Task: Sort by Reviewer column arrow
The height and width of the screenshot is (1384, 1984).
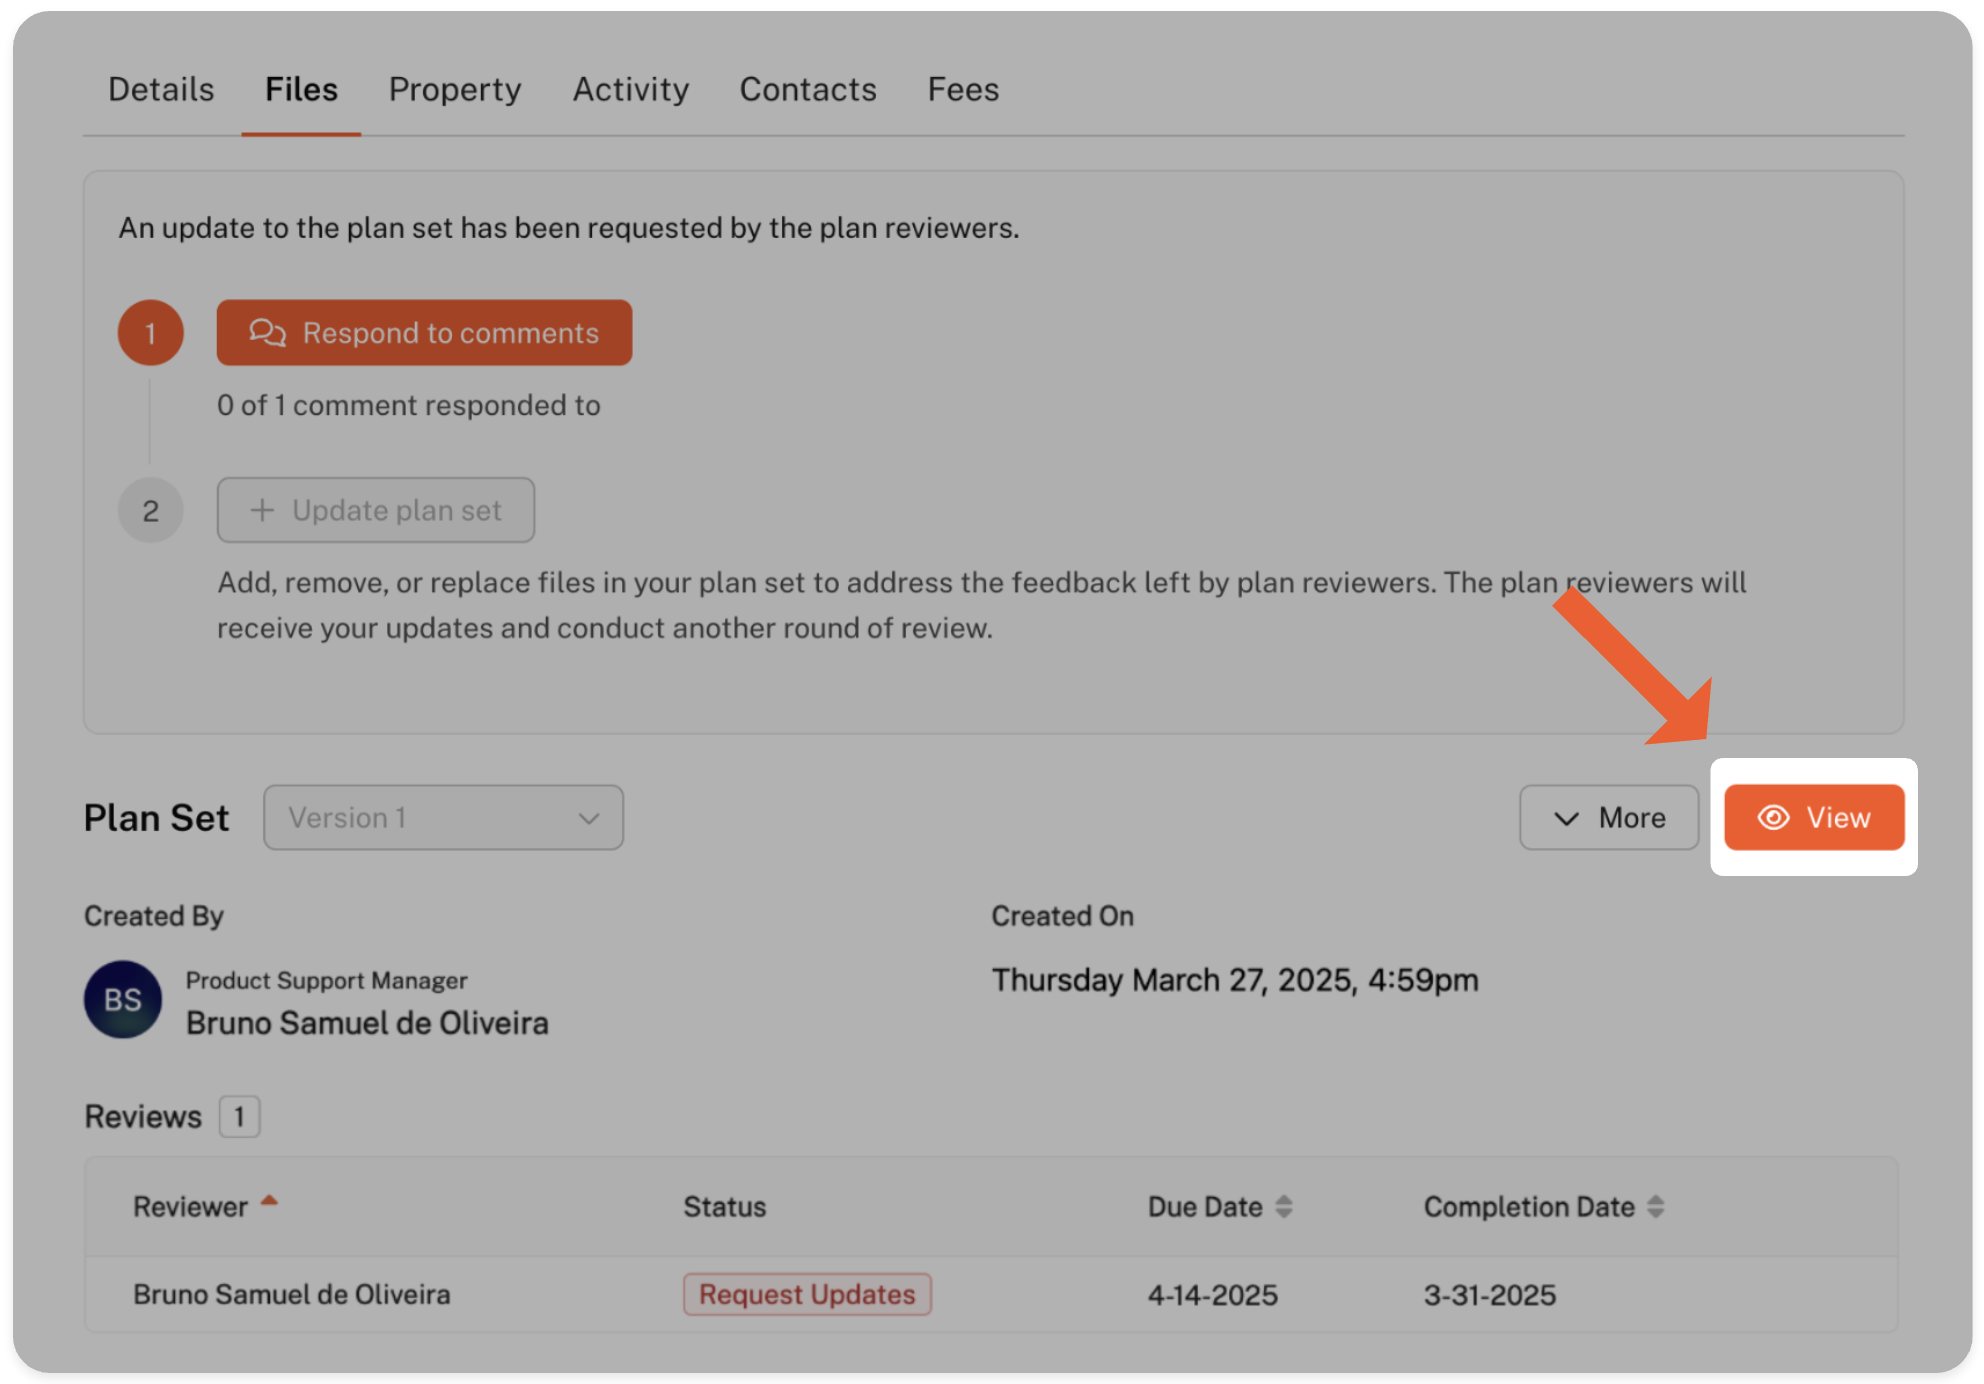Action: (x=269, y=1201)
